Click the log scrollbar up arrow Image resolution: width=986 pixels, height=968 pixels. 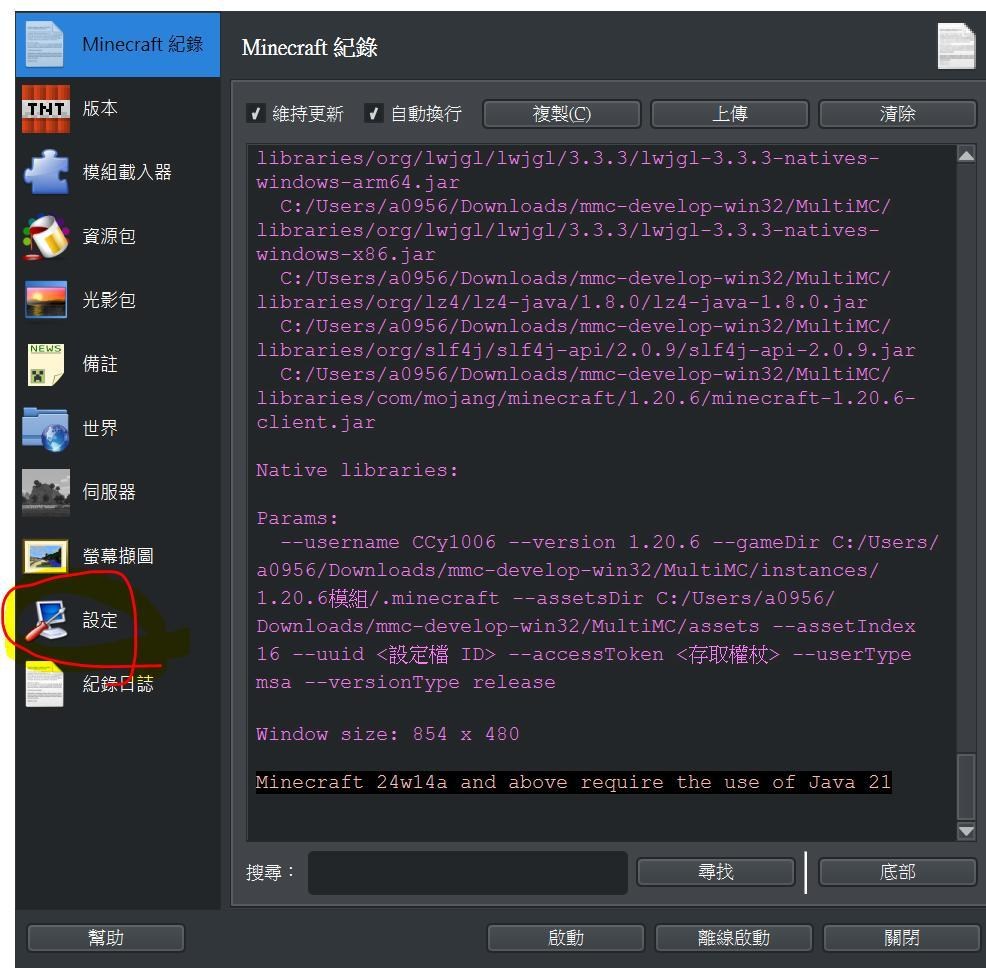966,155
